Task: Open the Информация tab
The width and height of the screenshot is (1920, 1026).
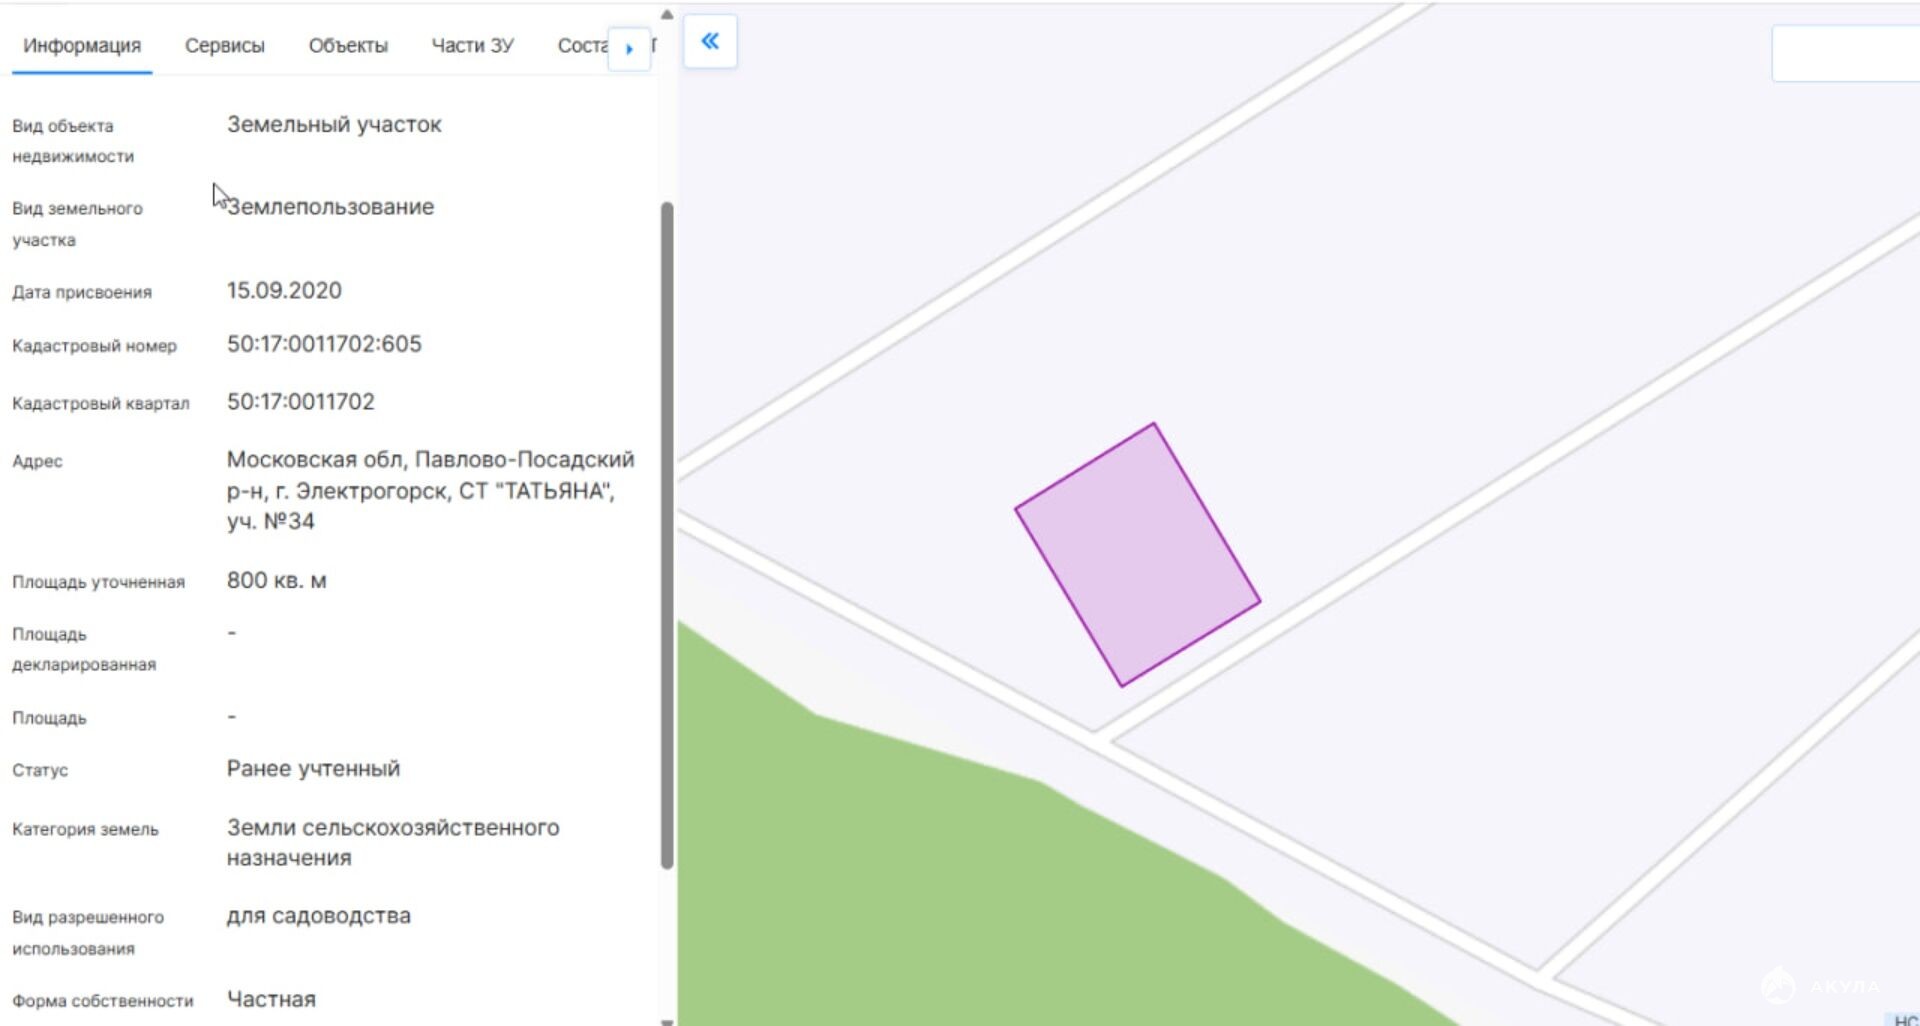Action: 82,46
